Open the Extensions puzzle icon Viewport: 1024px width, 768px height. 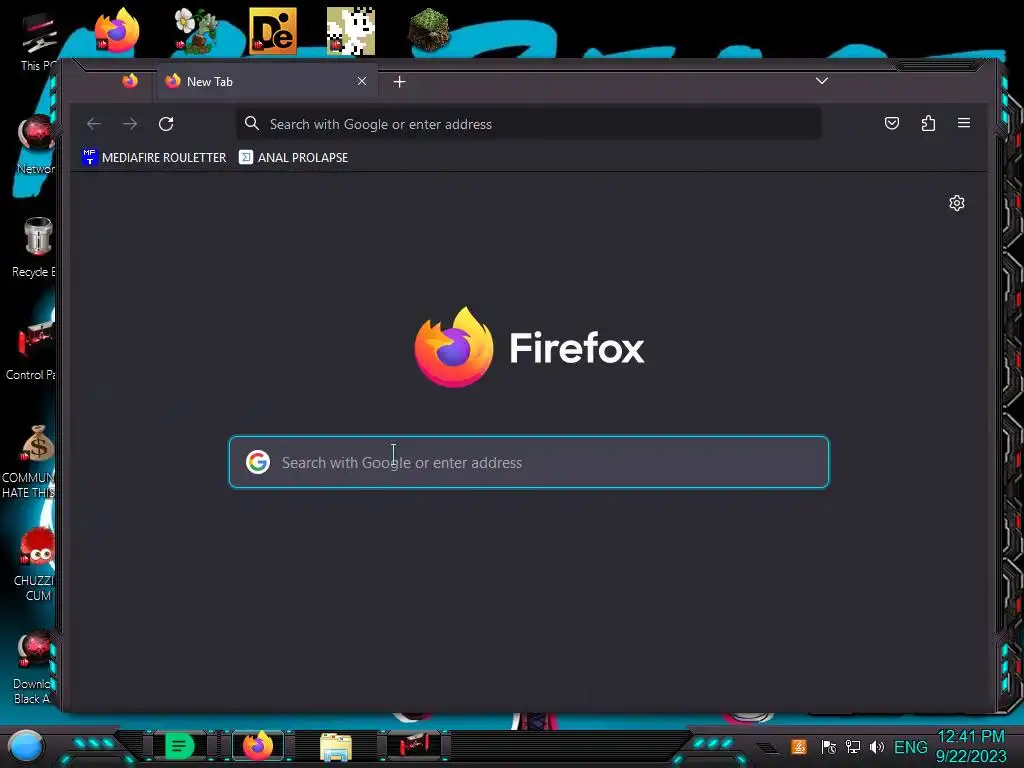click(928, 123)
